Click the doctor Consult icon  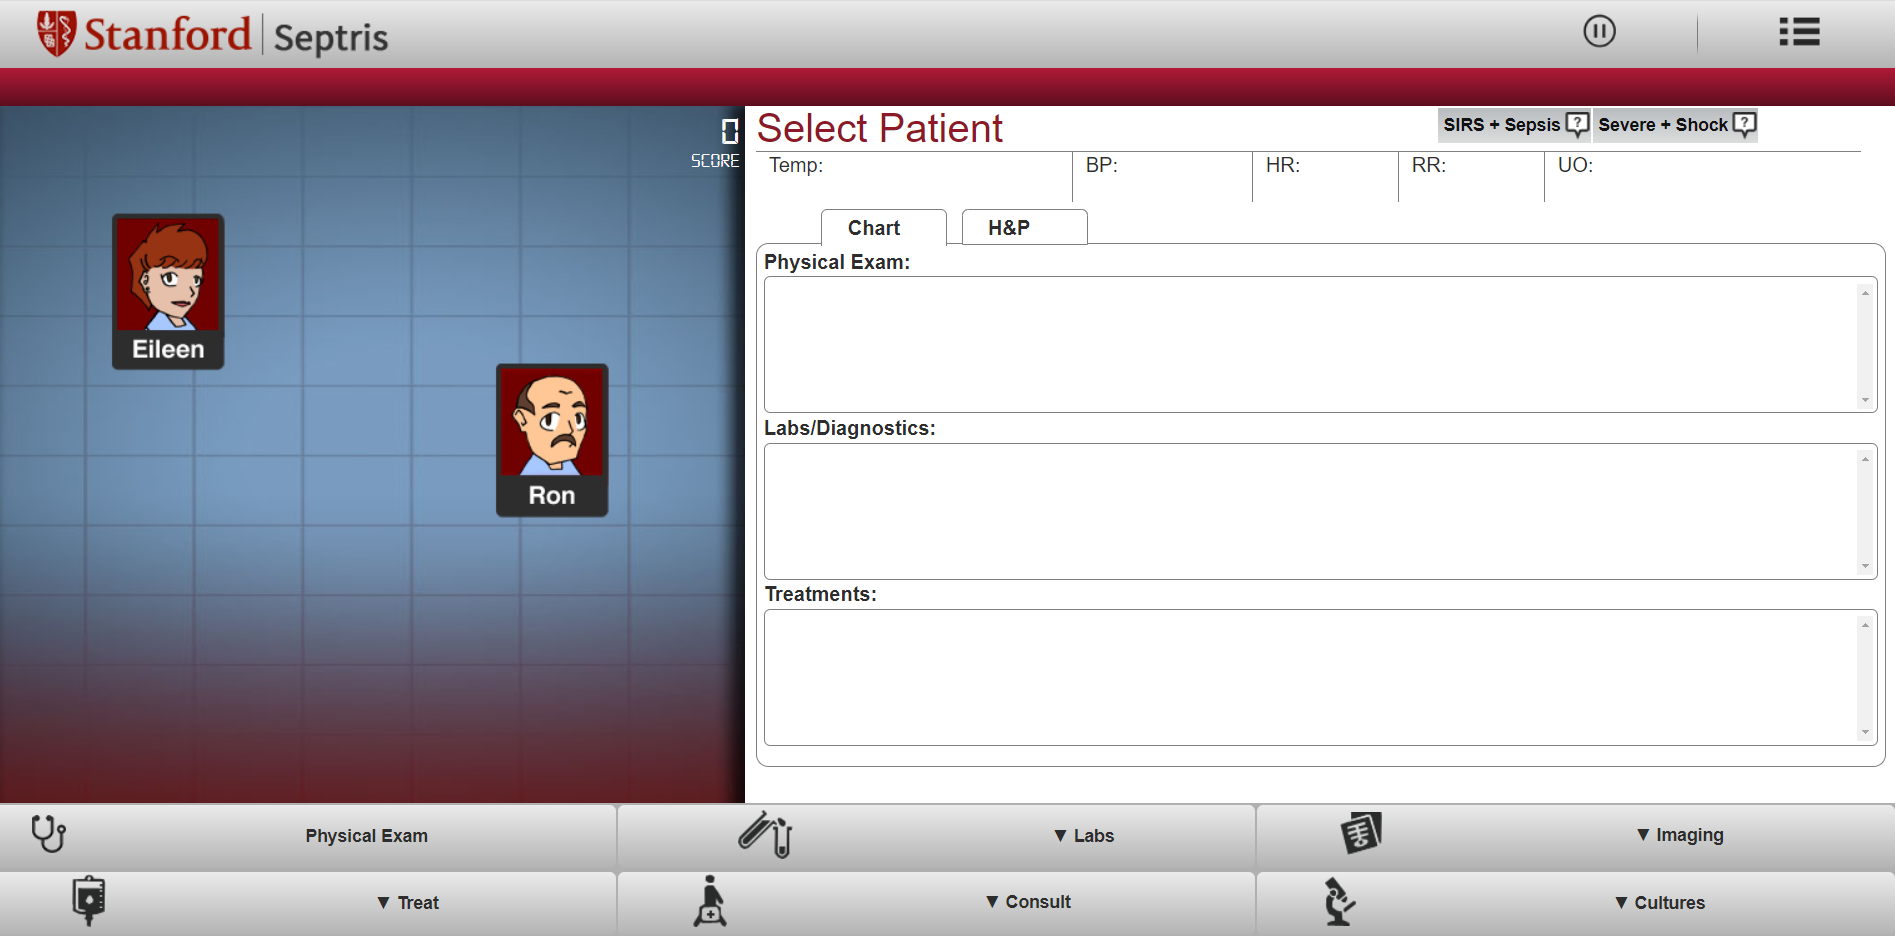[710, 900]
